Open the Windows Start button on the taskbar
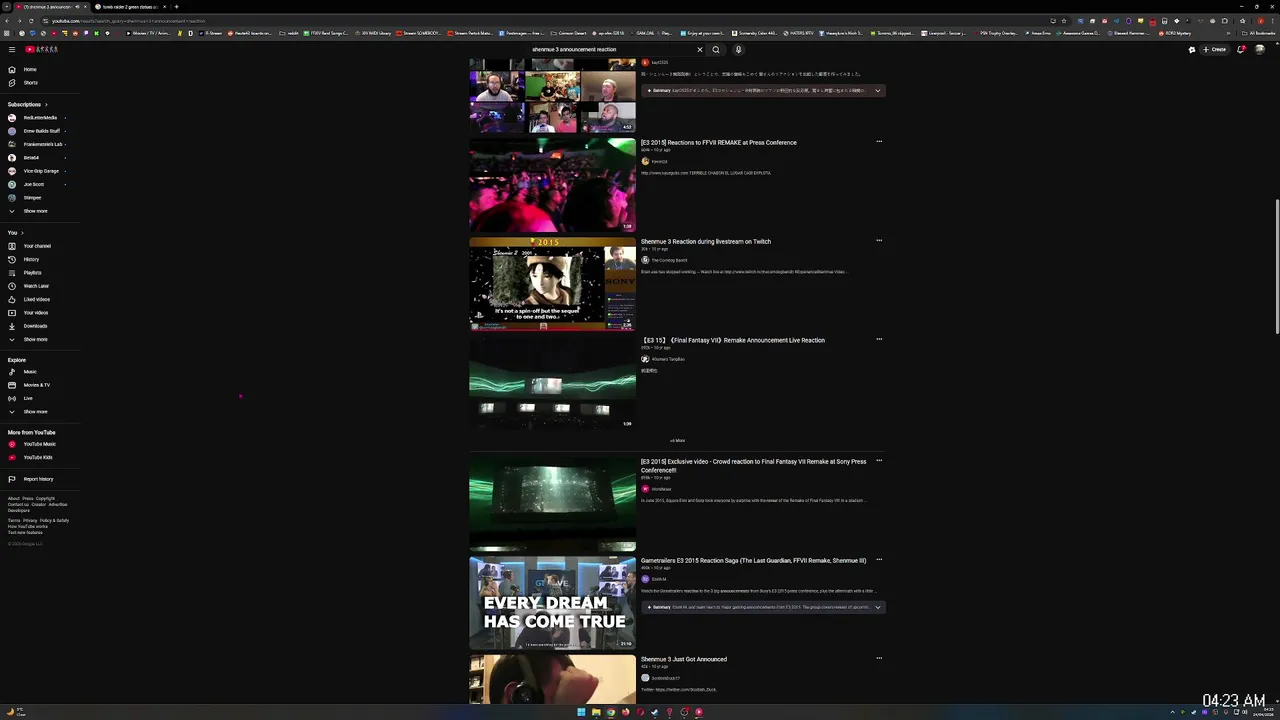Image resolution: width=1280 pixels, height=720 pixels. coord(581,712)
